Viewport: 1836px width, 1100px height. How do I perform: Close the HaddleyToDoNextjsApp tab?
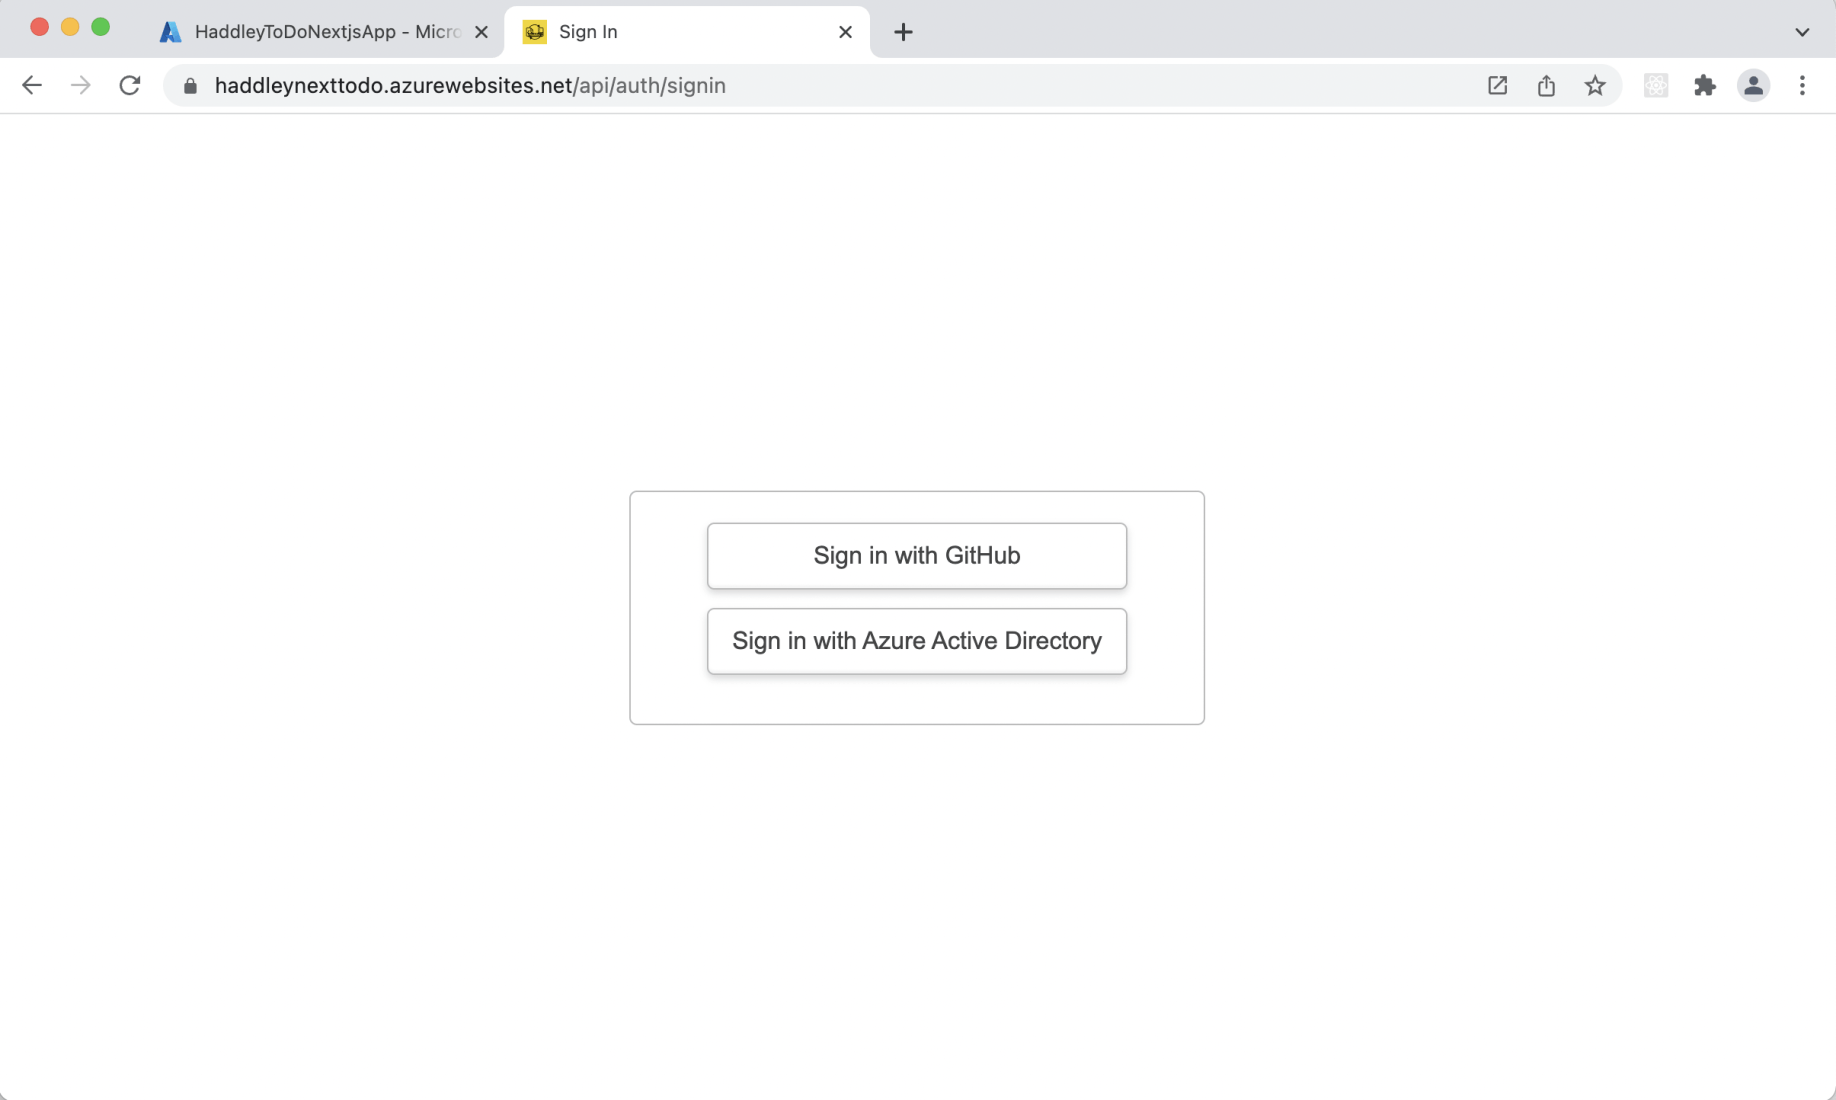pos(482,32)
